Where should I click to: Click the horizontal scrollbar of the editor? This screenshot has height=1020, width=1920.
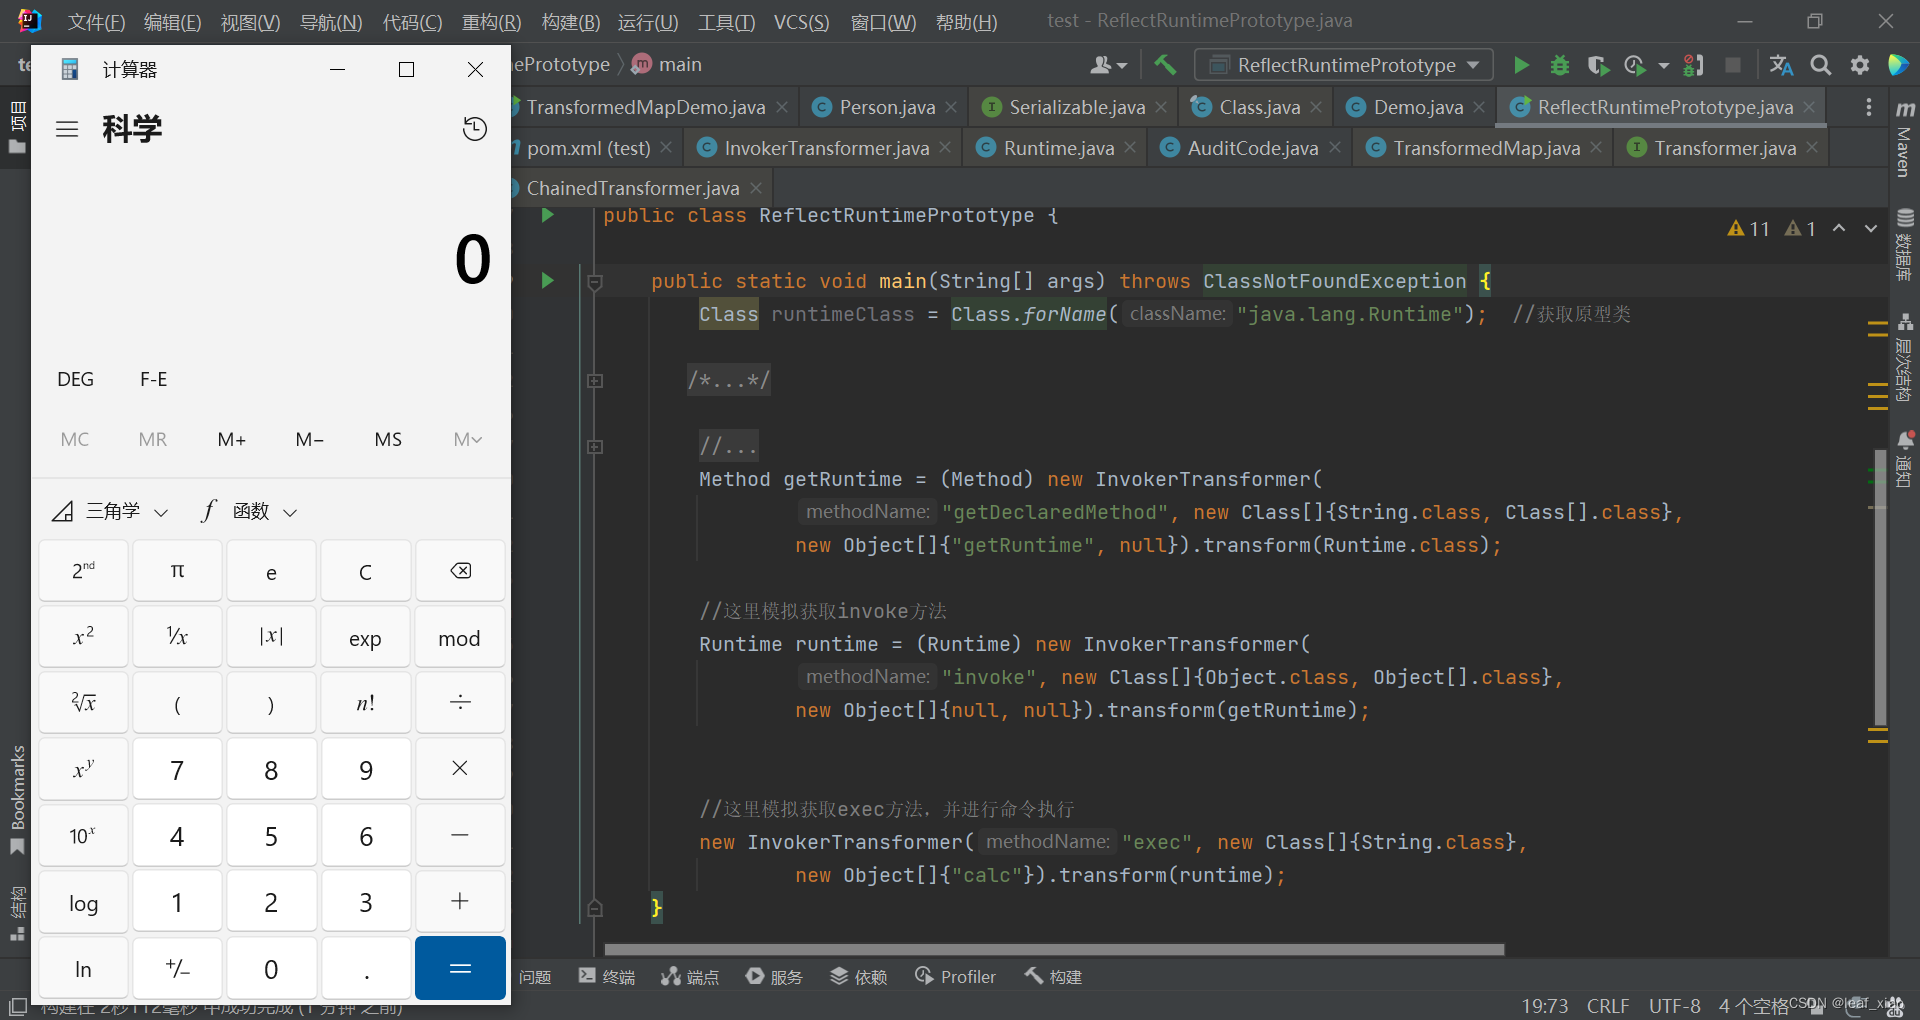1055,950
